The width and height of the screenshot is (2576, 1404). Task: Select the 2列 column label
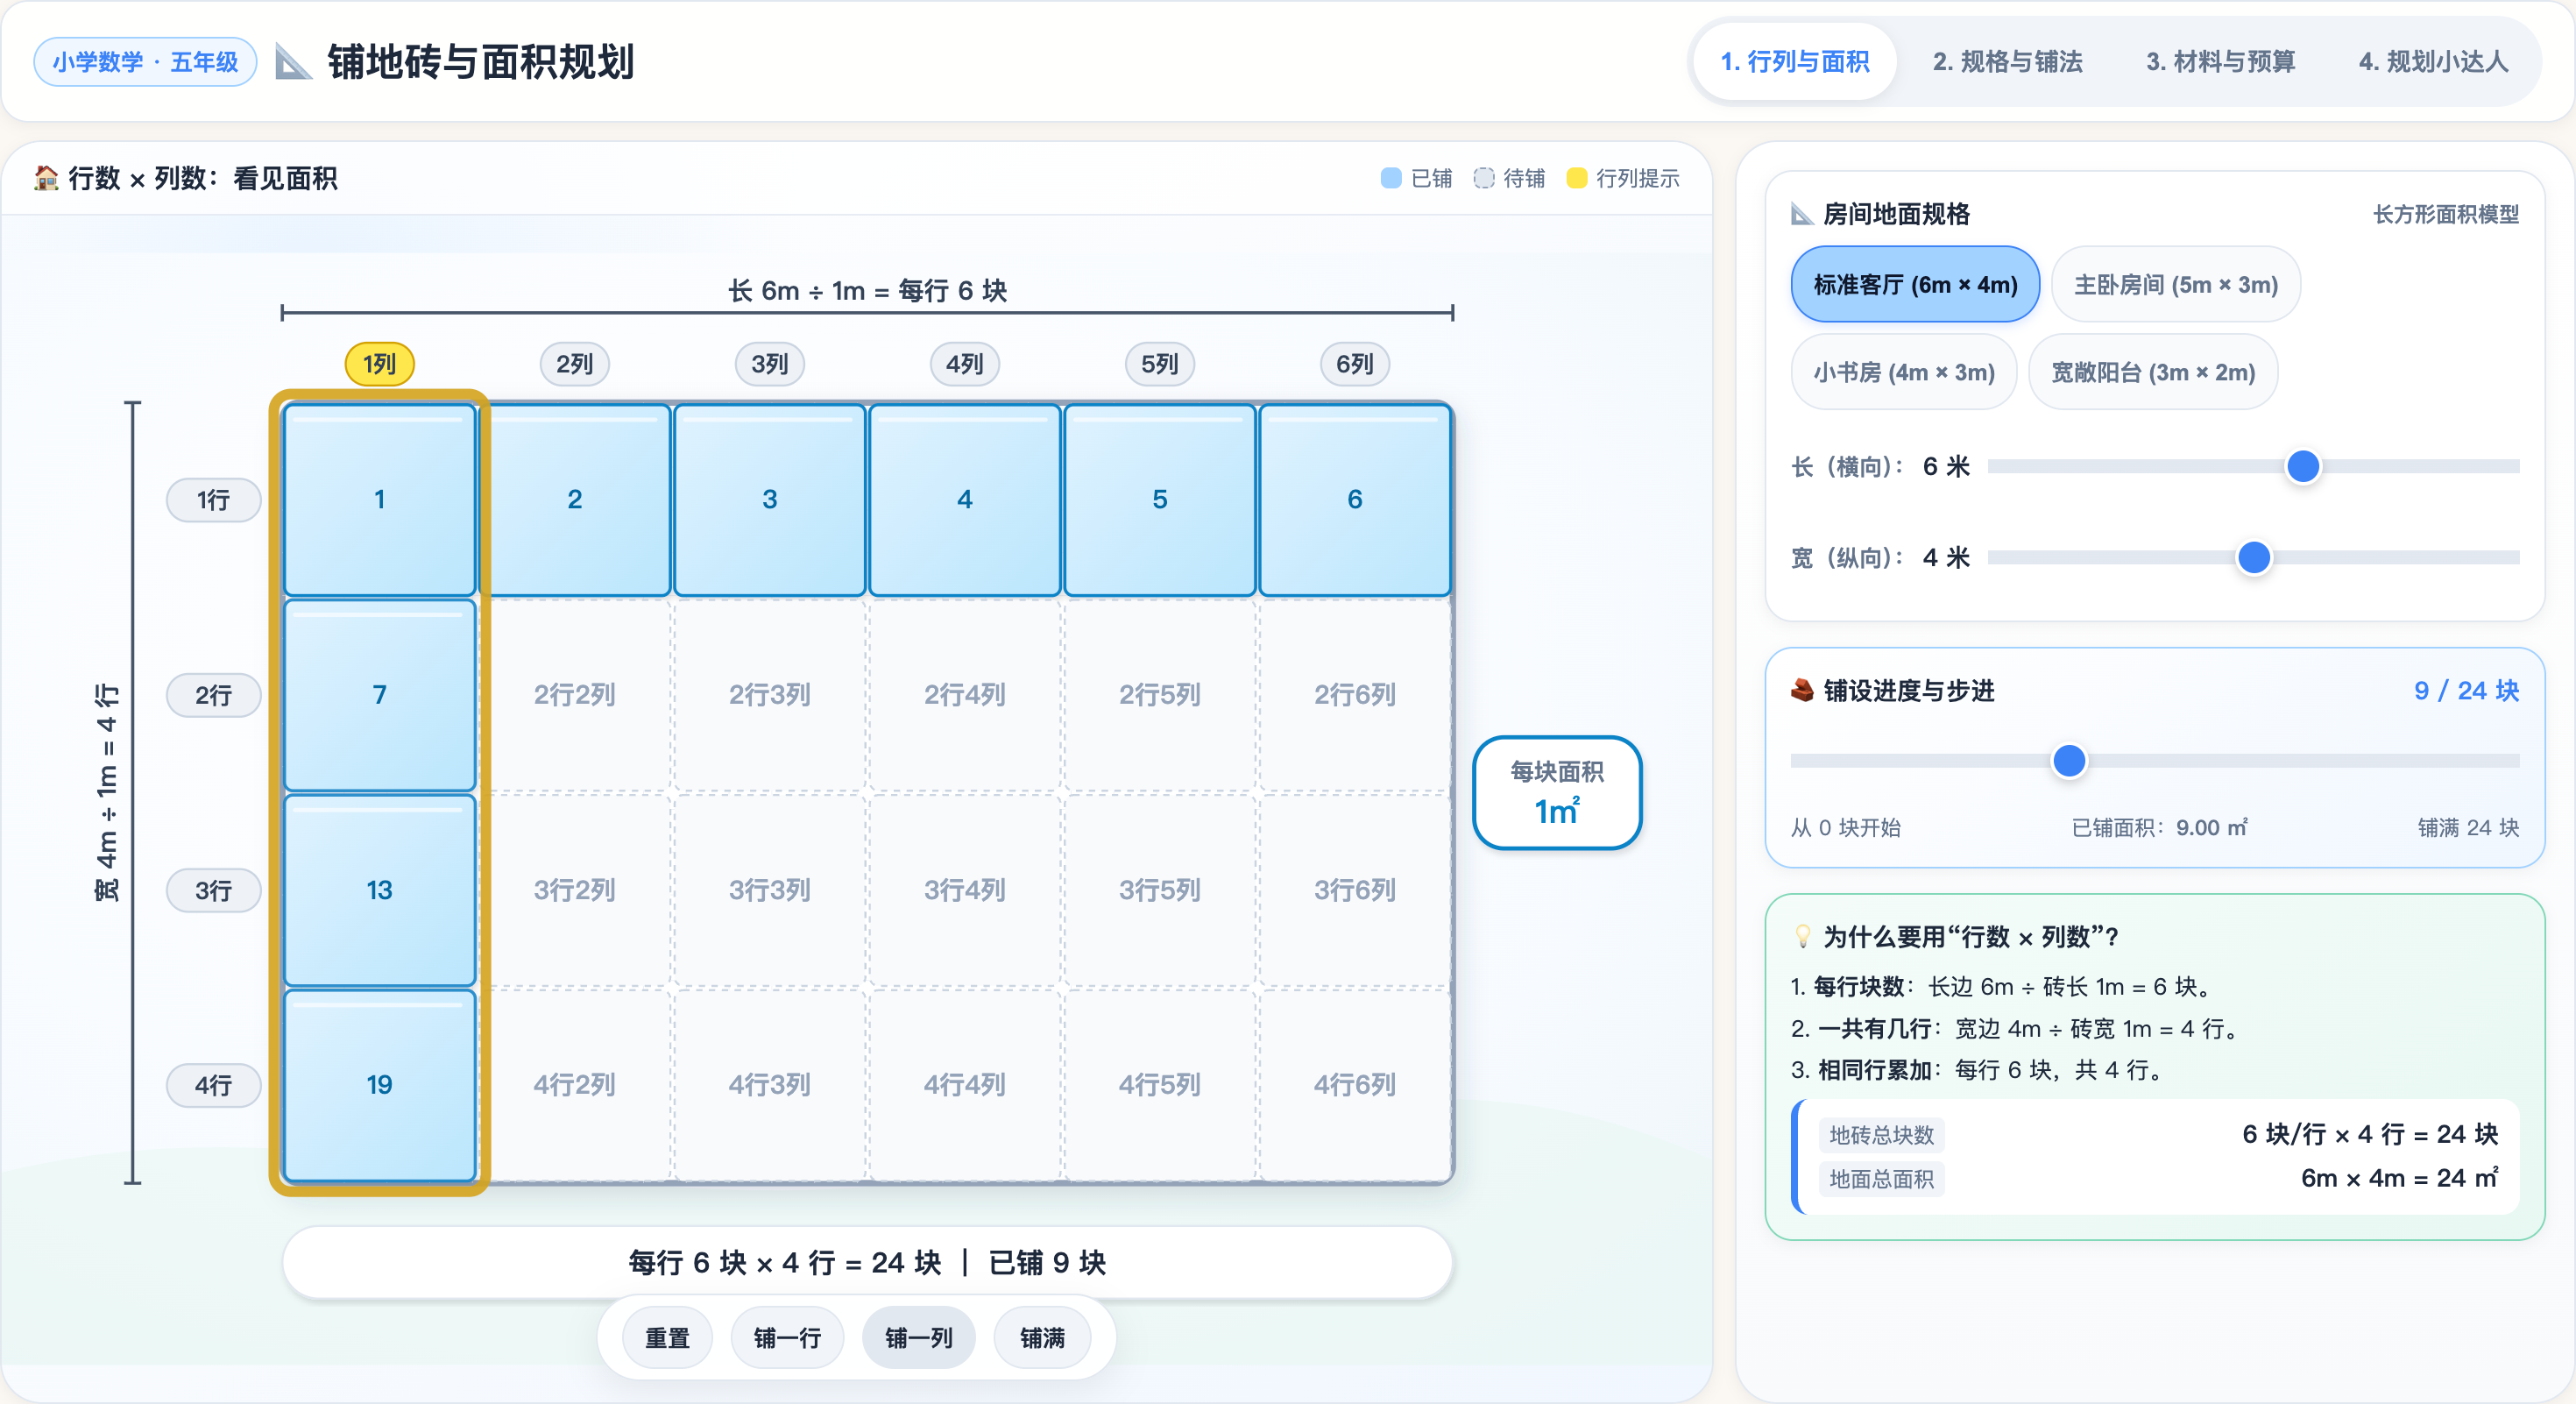coord(574,364)
